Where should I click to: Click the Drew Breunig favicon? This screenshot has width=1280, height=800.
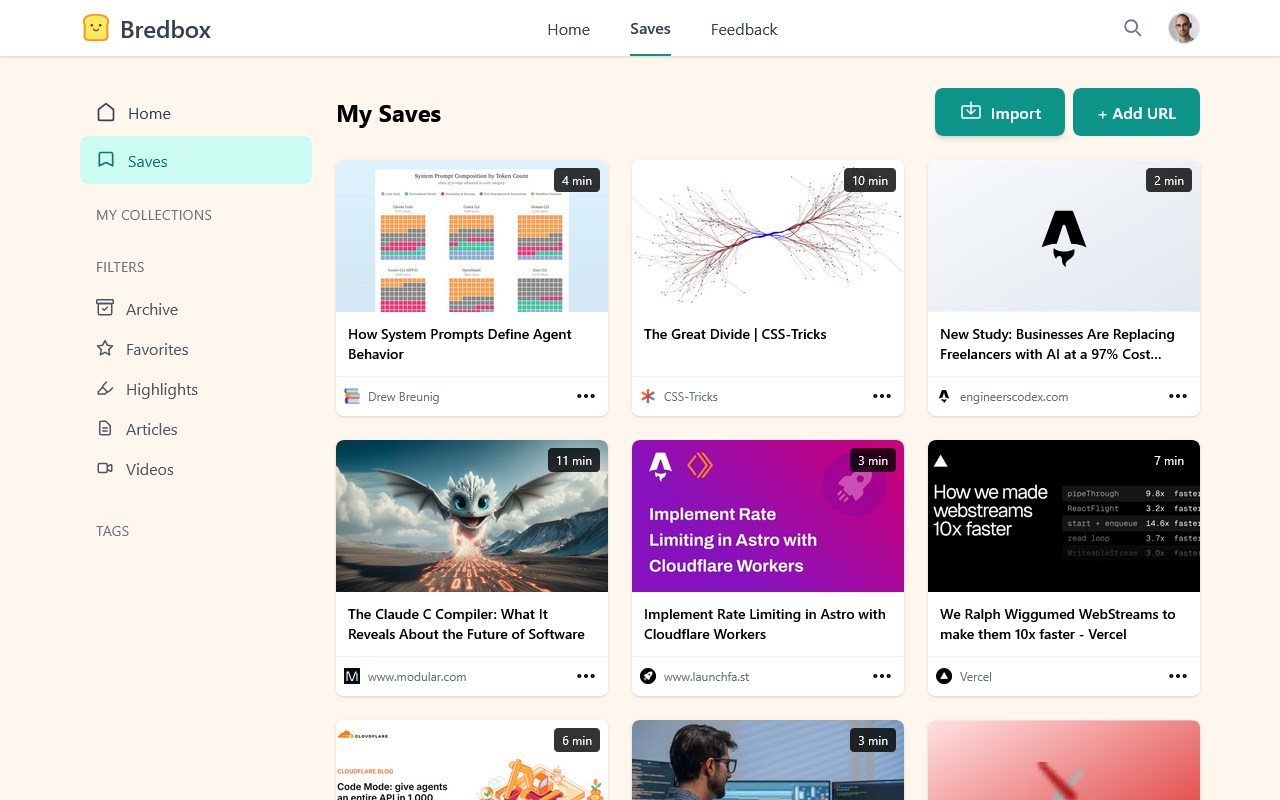click(x=352, y=396)
